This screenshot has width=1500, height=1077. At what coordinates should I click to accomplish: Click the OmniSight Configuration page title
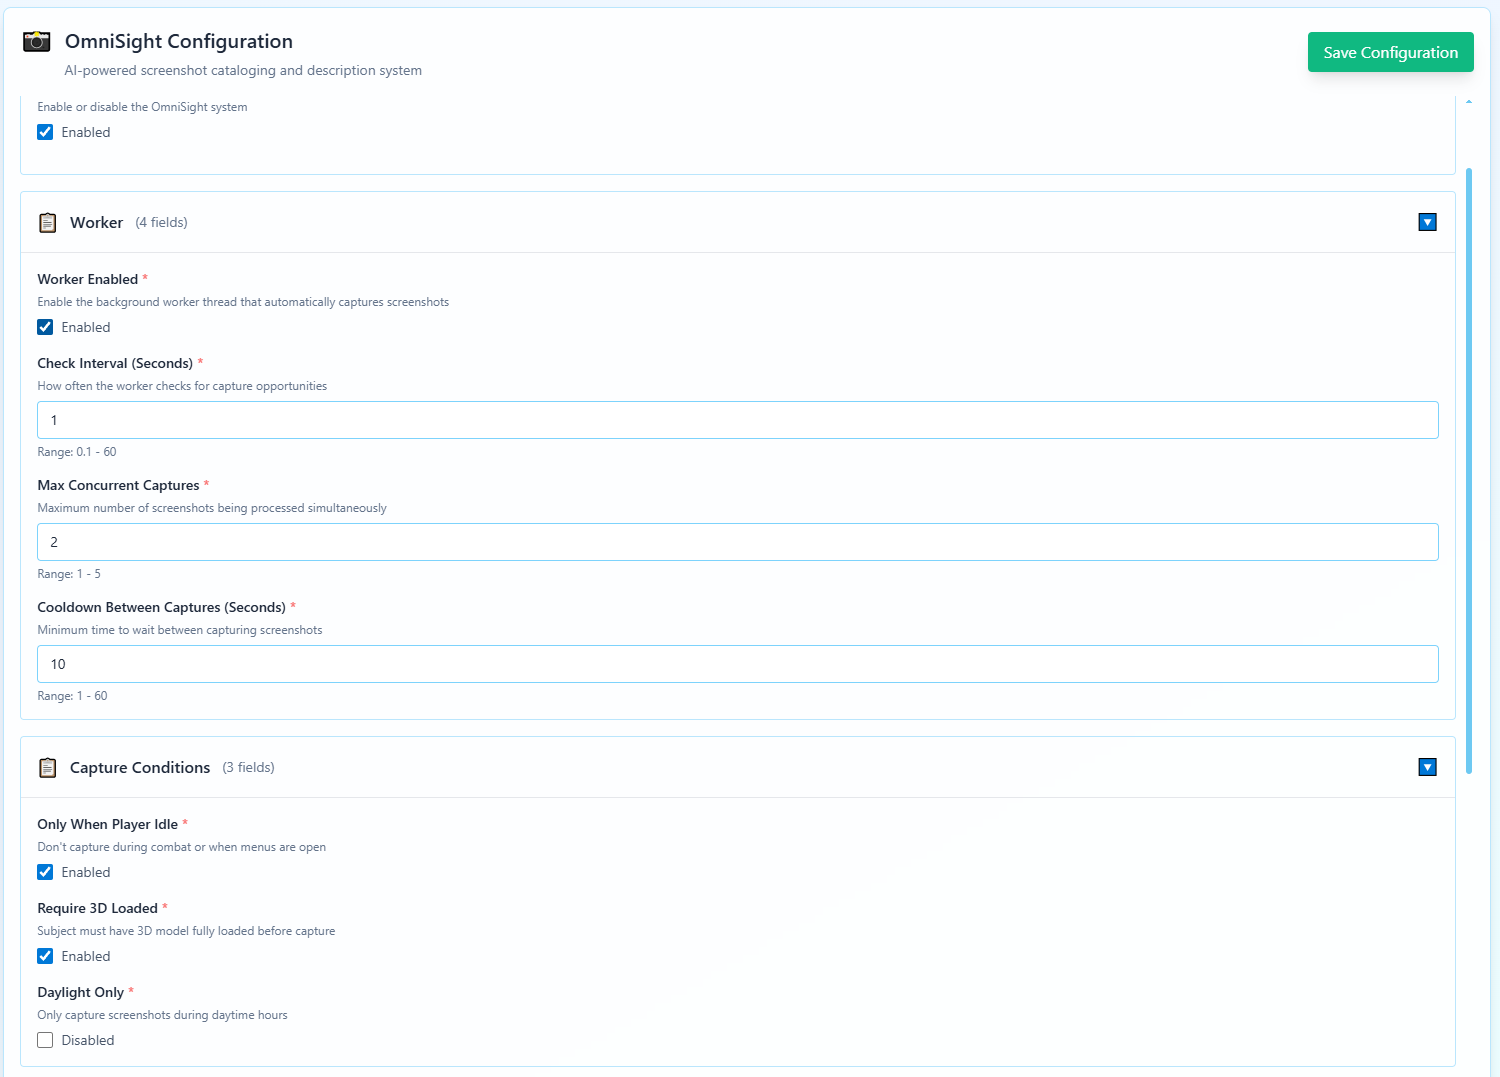click(x=179, y=41)
